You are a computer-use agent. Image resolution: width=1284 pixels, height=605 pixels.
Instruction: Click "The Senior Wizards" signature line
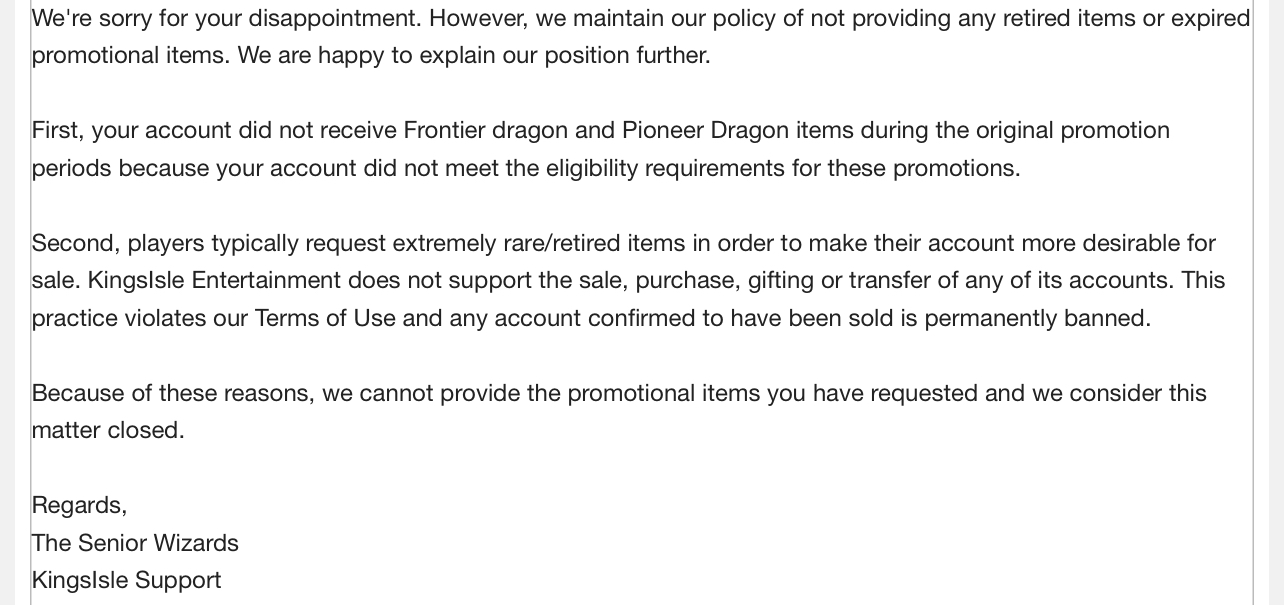click(135, 543)
